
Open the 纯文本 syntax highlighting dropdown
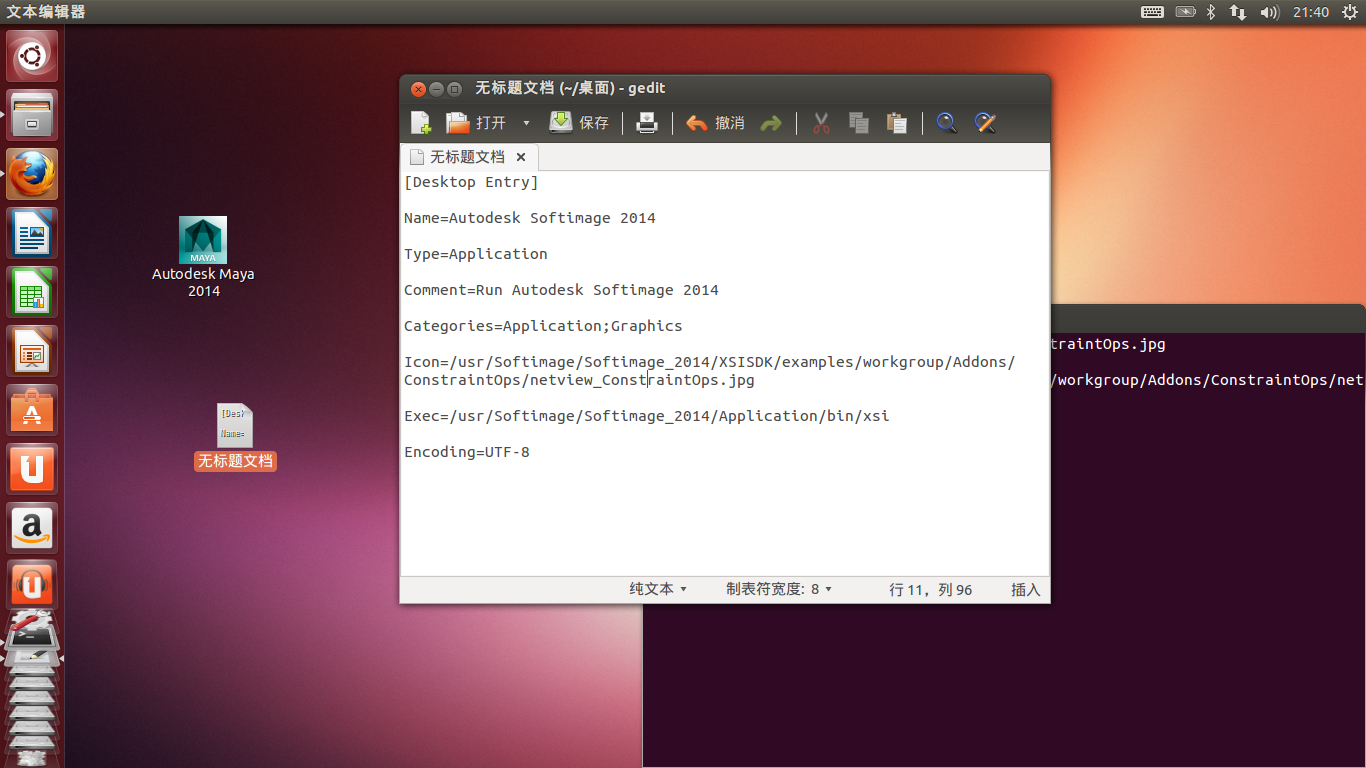657,589
